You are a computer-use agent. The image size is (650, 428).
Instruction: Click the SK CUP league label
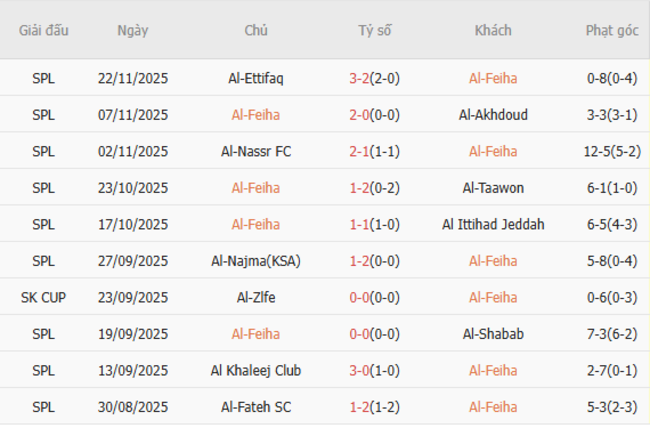coord(43,297)
